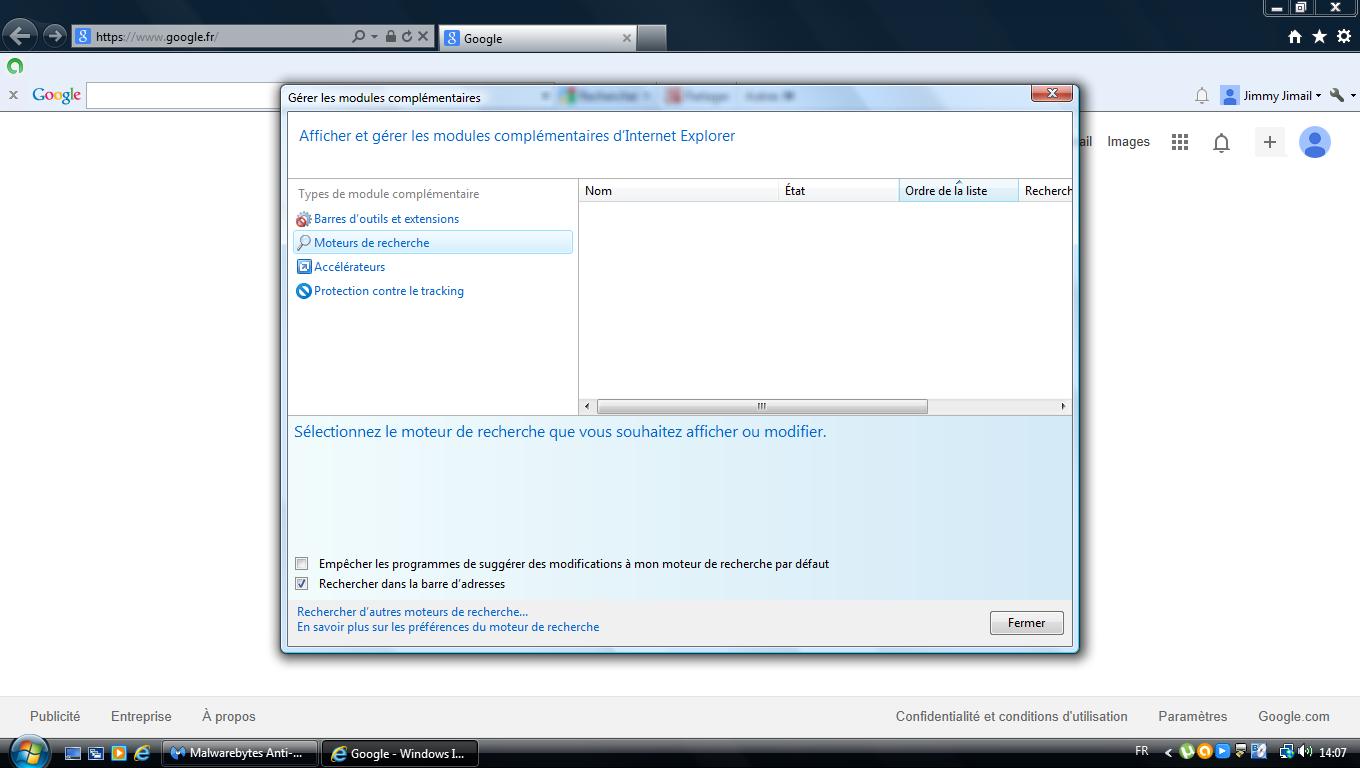
Task: Open the Google.com footer link
Action: pos(1294,716)
